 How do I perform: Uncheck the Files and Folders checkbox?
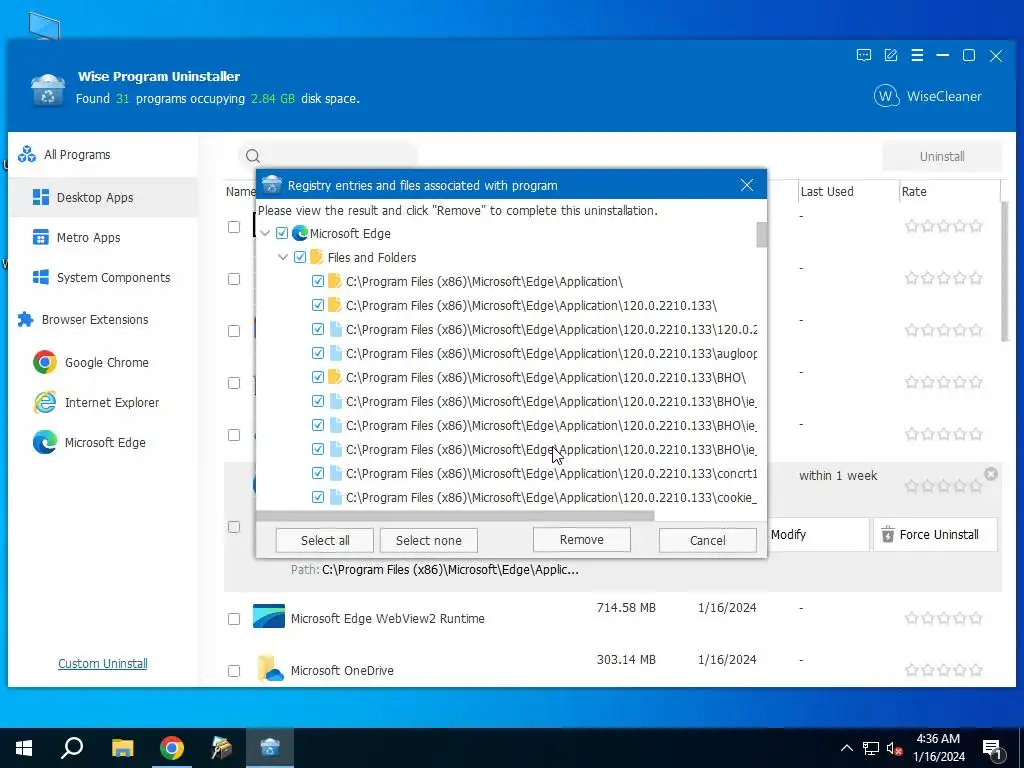[300, 257]
